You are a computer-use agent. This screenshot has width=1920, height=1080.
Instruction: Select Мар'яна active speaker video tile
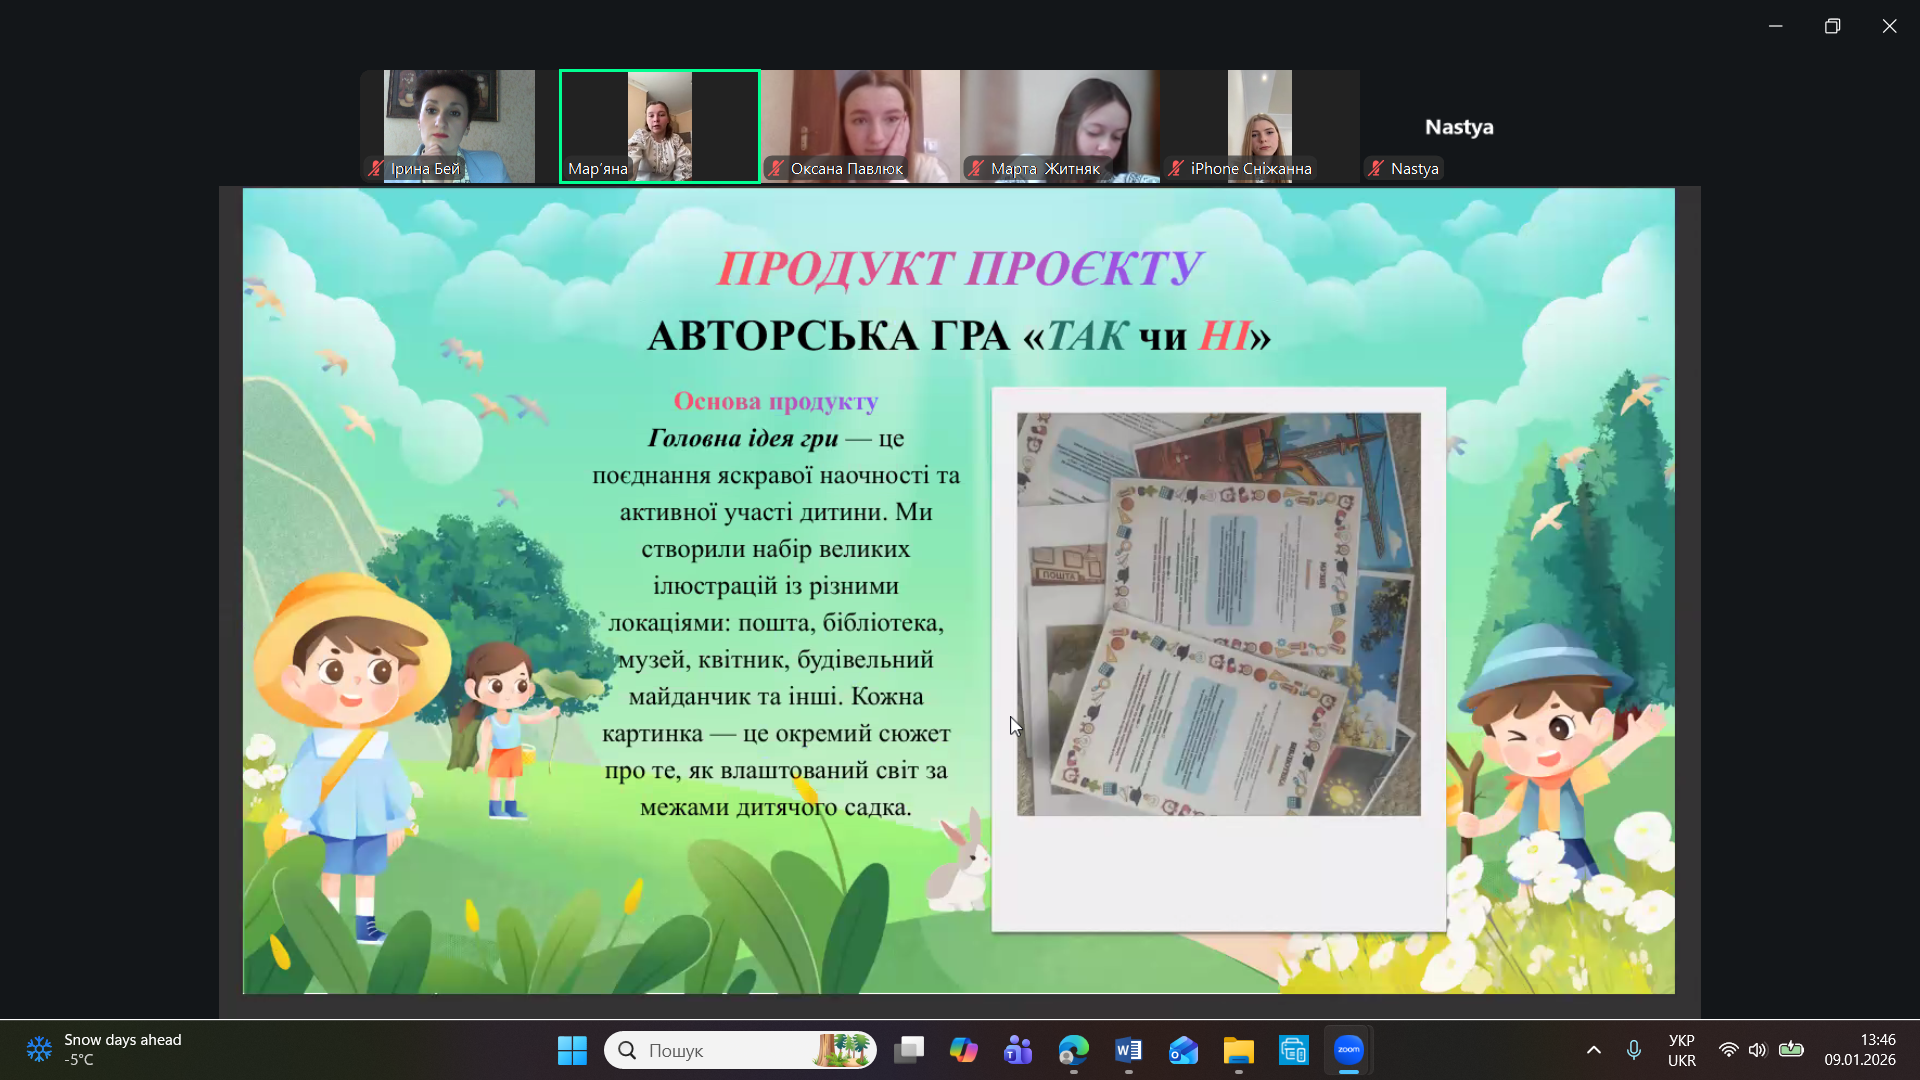659,126
